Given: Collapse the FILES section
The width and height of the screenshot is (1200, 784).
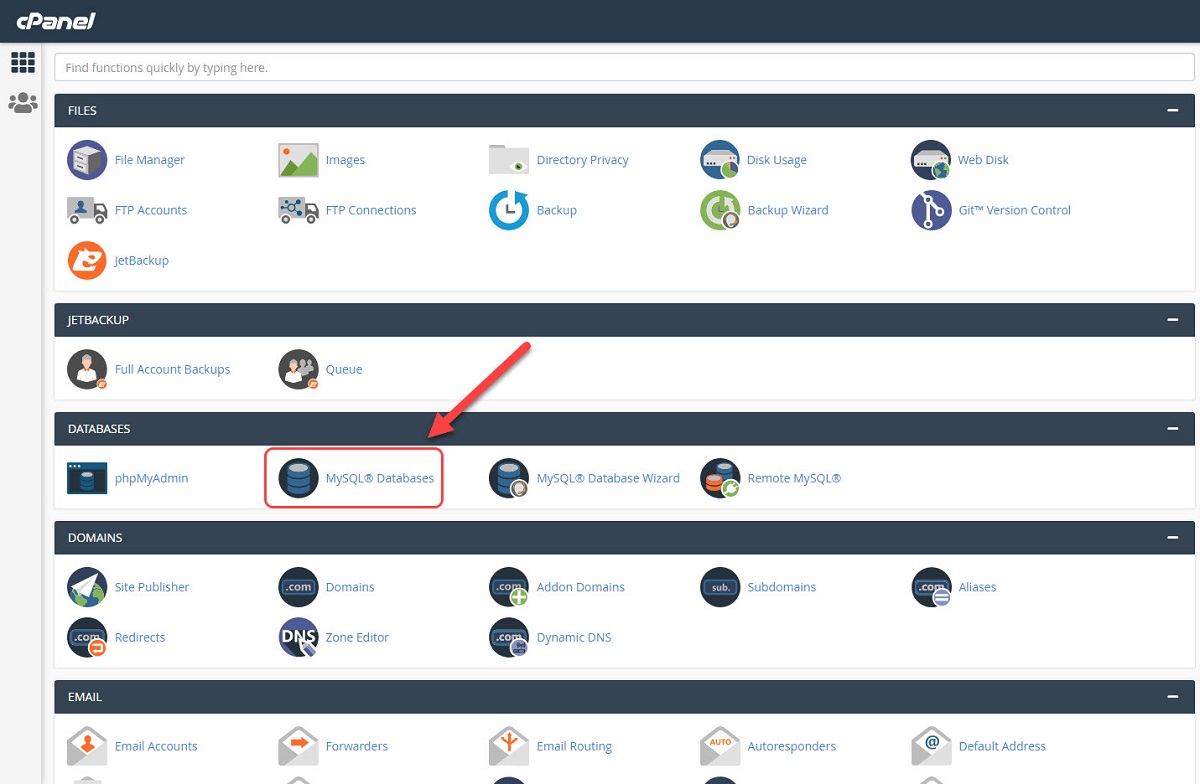Looking at the screenshot, I should pos(1172,110).
